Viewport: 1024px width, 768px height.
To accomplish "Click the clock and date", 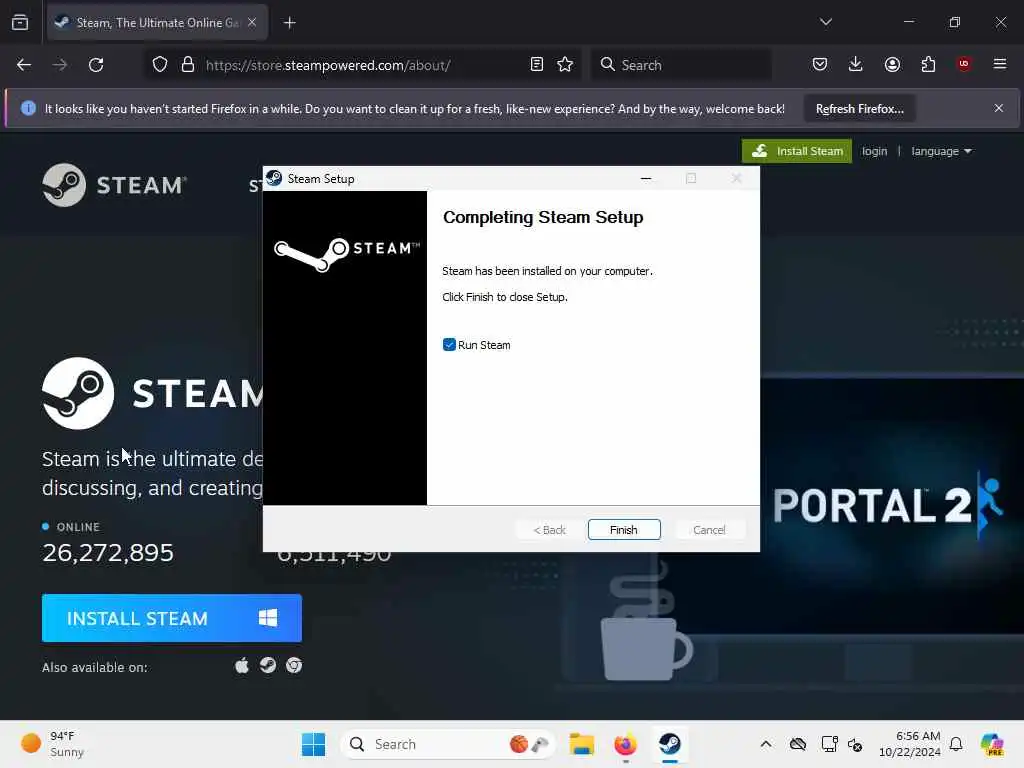I will (x=910, y=744).
